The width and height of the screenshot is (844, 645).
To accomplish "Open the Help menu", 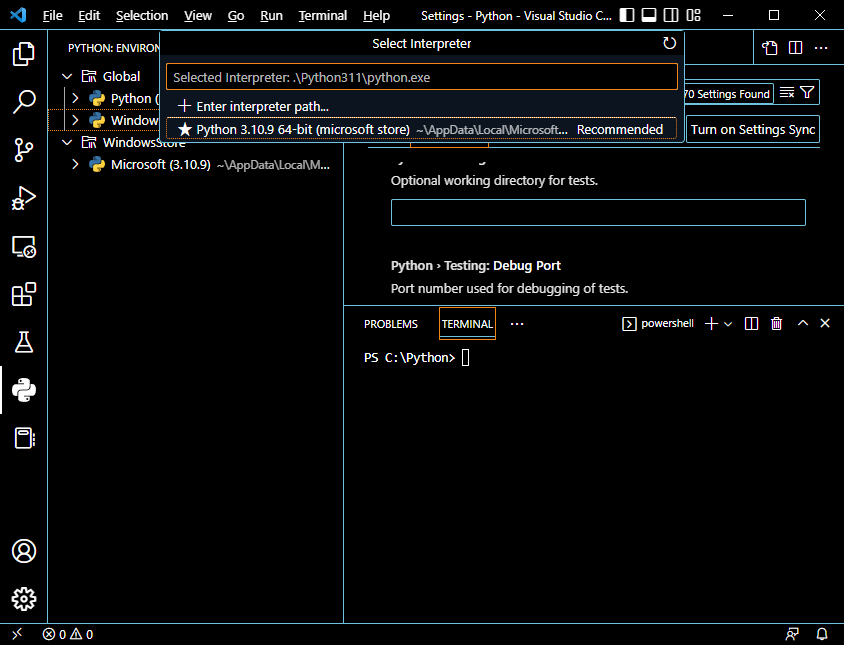I will coord(376,16).
